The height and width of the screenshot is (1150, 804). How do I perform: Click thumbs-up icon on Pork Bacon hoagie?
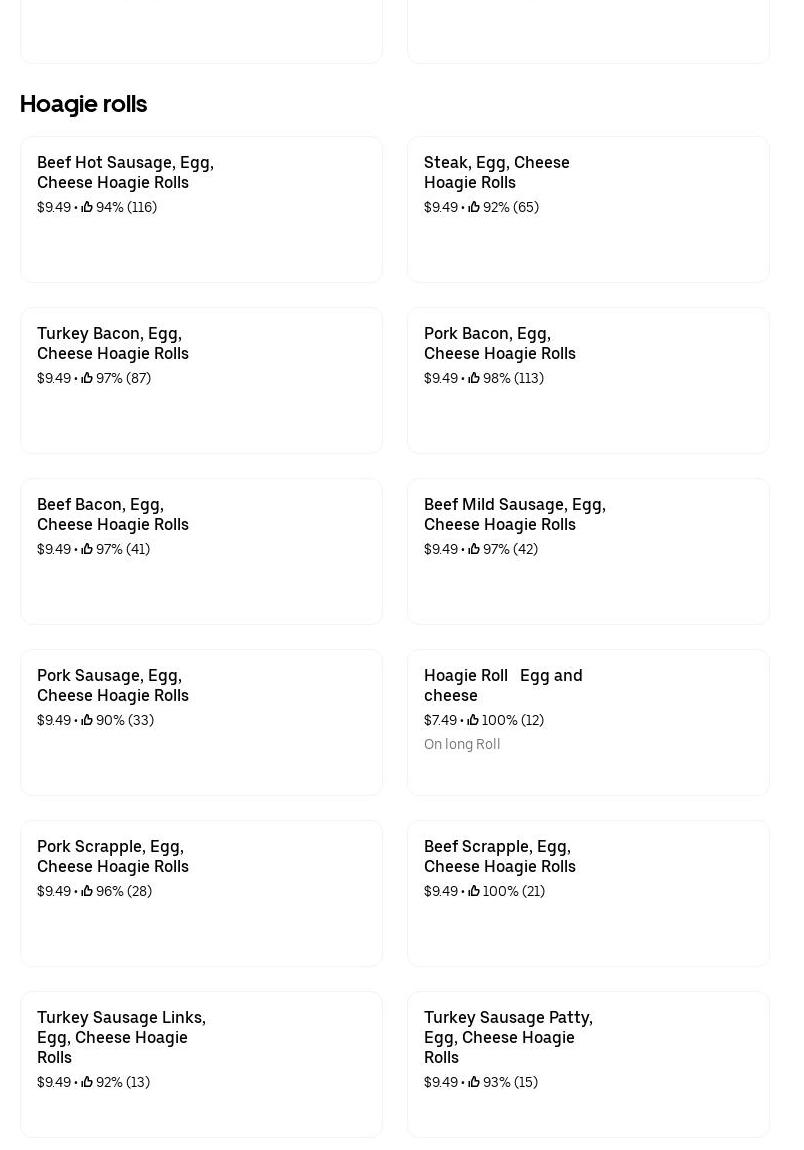[x=474, y=378]
